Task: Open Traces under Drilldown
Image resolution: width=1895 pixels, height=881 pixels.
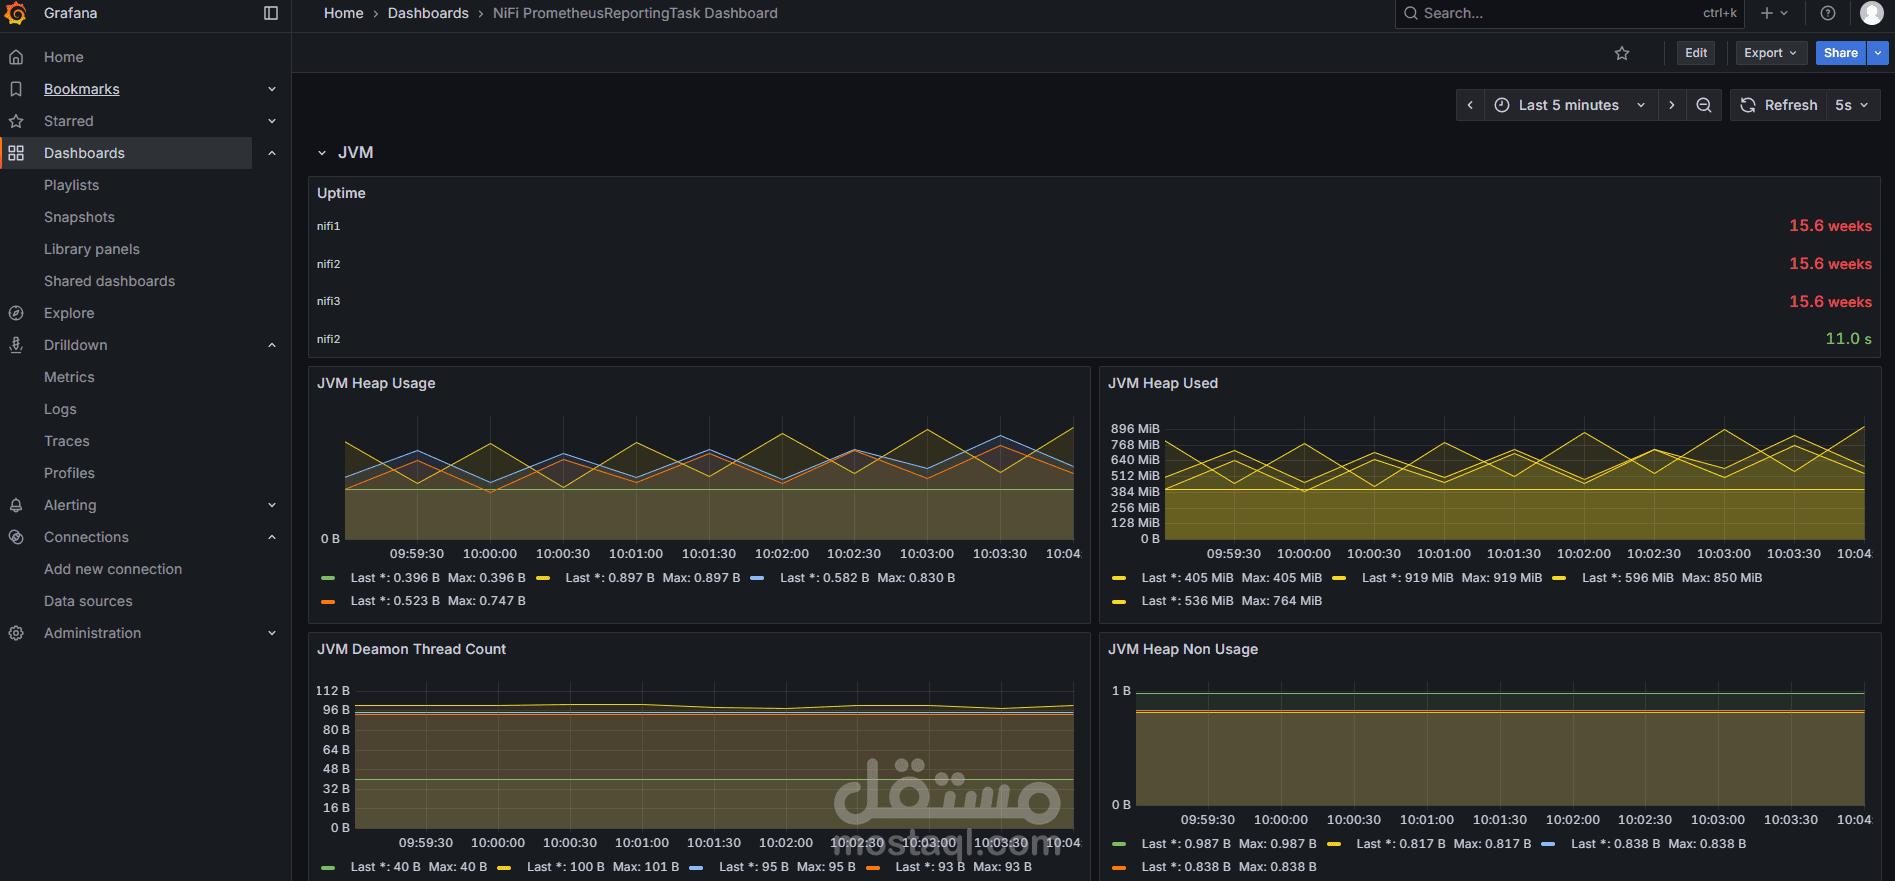Action: 67,441
